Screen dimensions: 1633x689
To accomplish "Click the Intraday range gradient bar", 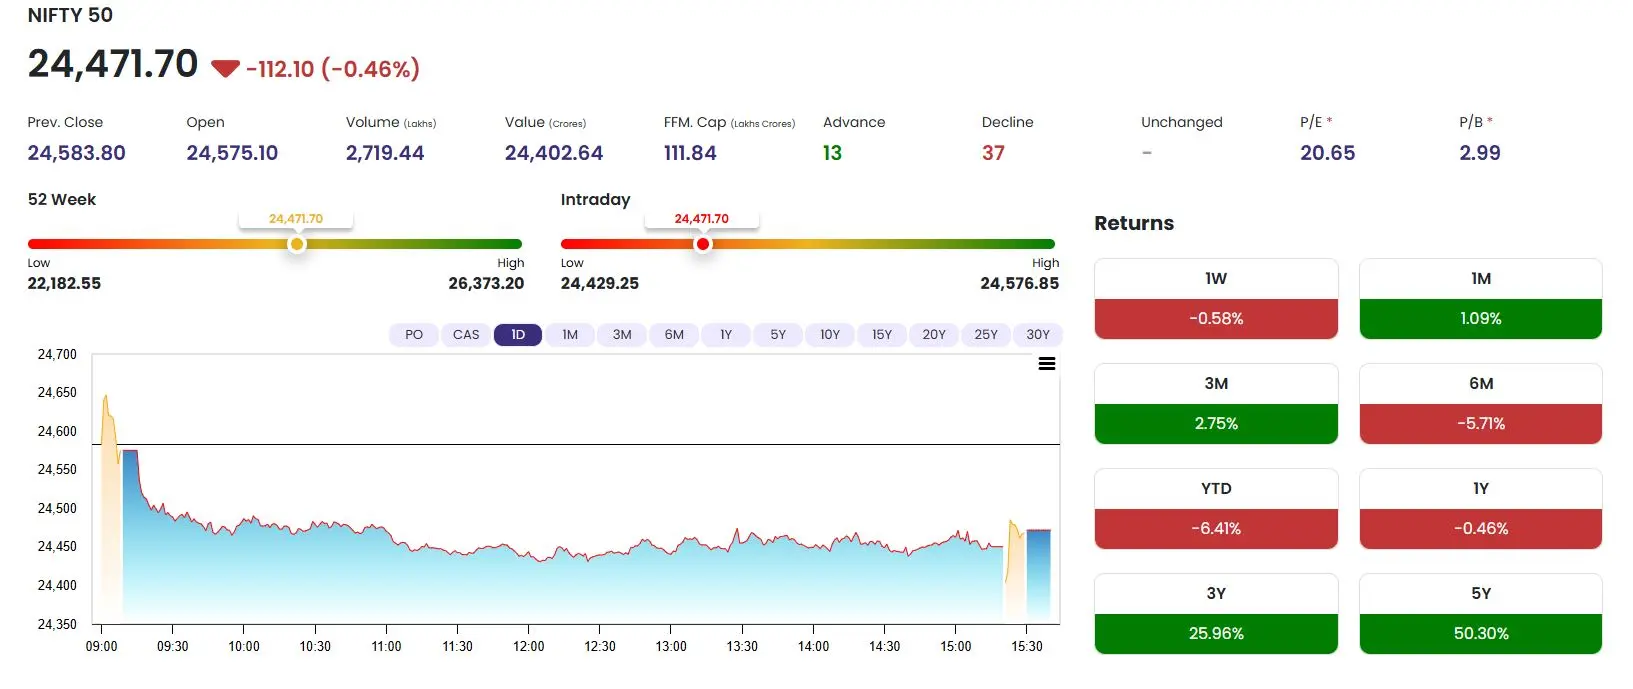I will [x=808, y=244].
